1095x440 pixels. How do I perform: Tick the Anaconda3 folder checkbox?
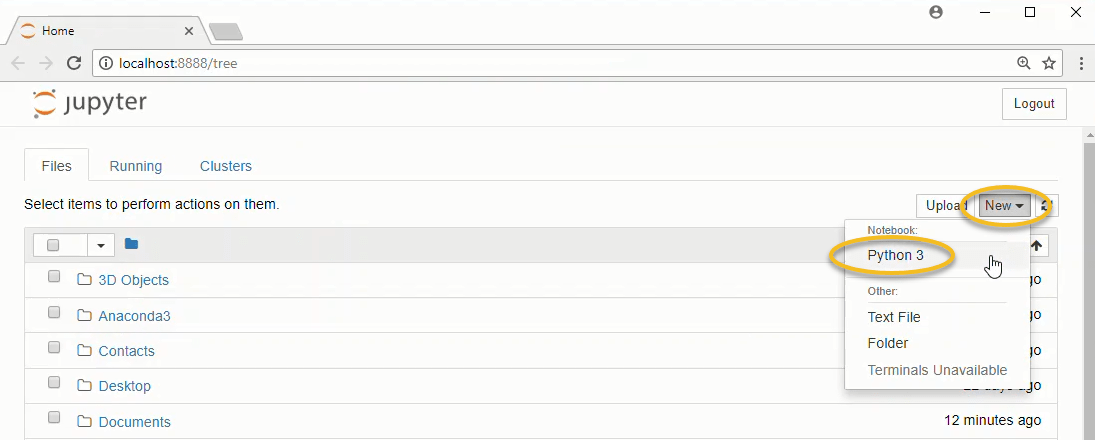(x=54, y=314)
